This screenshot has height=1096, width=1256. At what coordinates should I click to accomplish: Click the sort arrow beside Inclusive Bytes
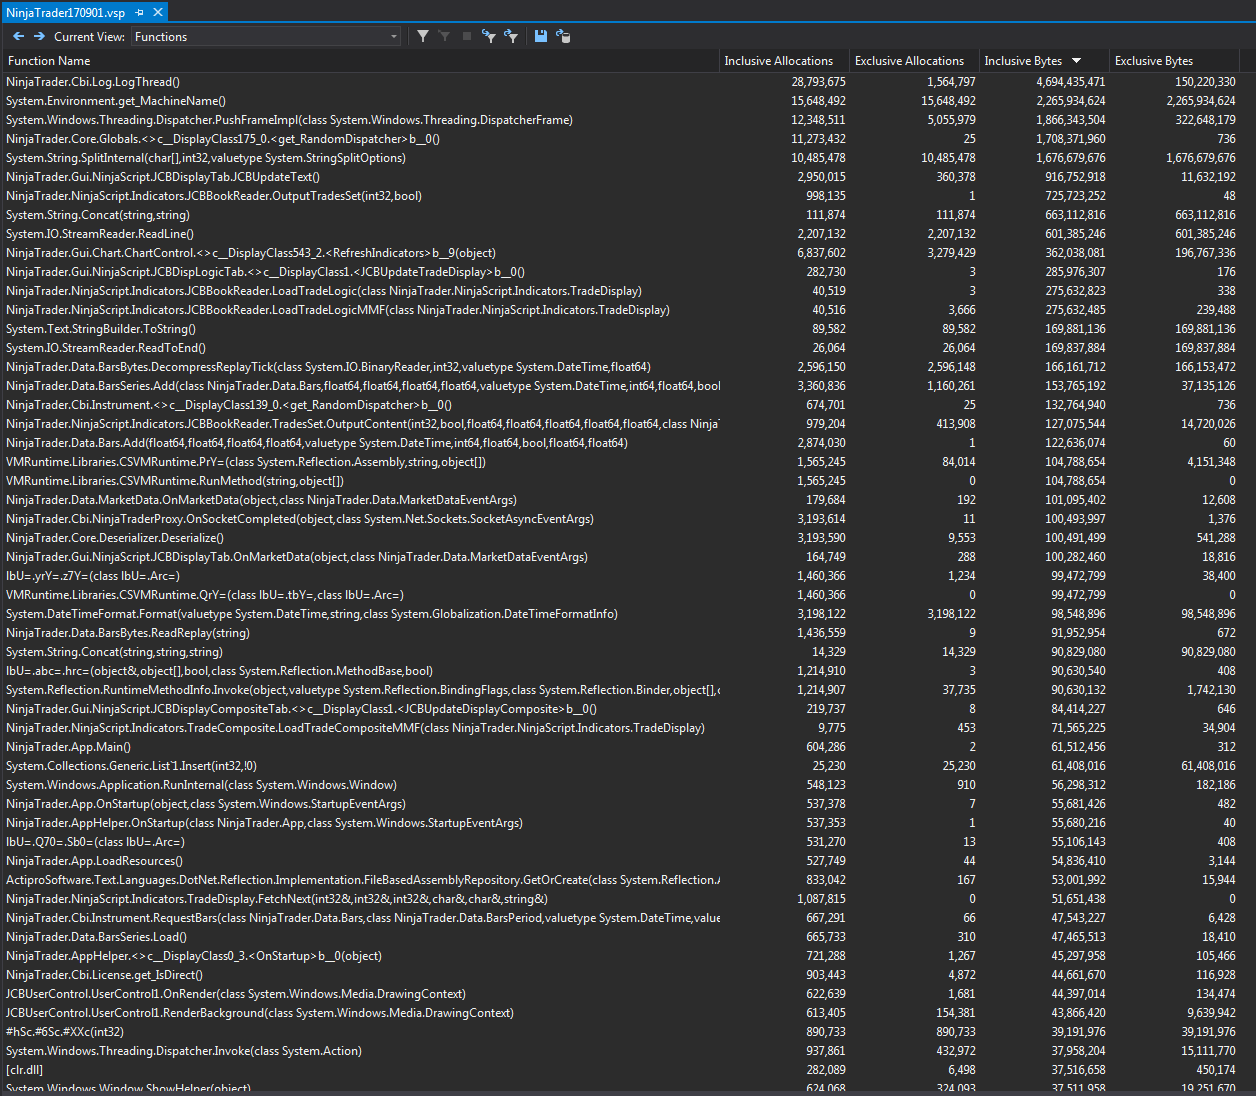[1076, 61]
